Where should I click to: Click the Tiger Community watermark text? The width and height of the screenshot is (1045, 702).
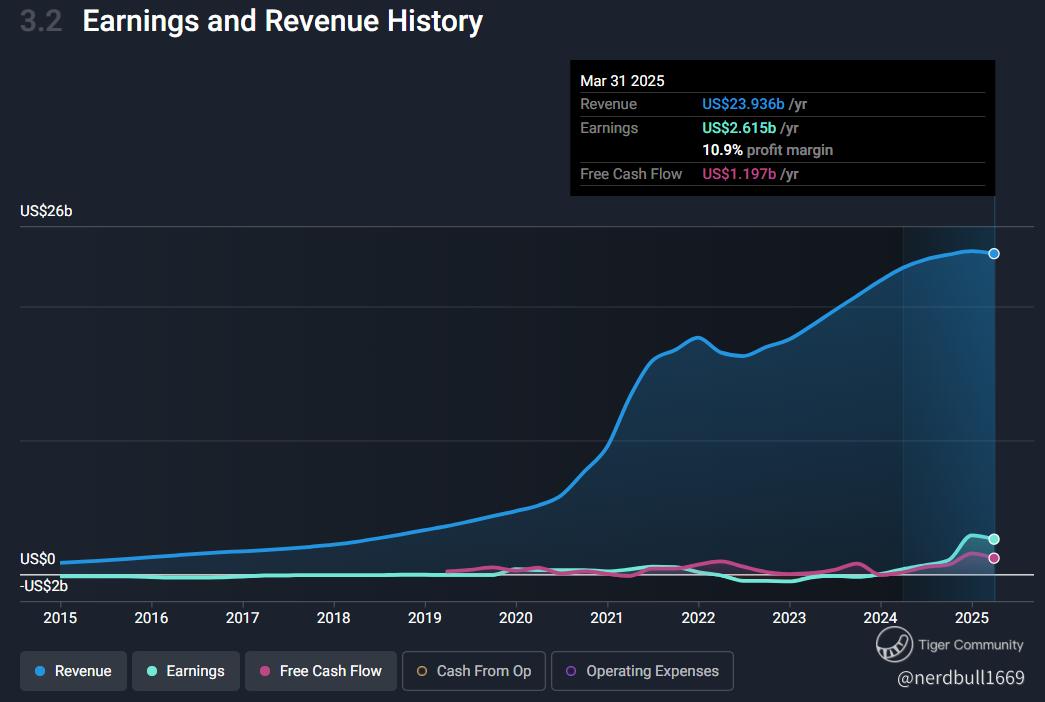coord(971,645)
